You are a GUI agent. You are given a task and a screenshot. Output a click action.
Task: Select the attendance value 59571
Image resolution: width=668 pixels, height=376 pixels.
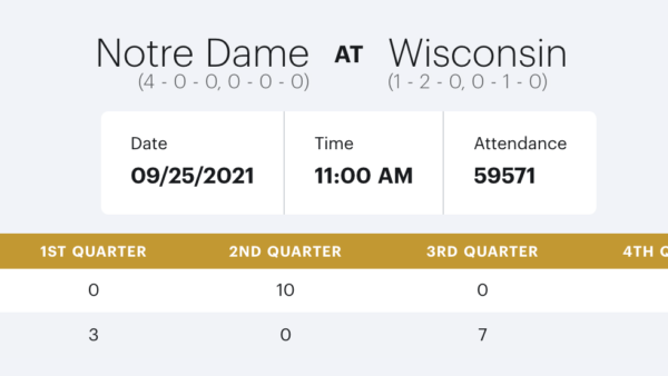504,175
